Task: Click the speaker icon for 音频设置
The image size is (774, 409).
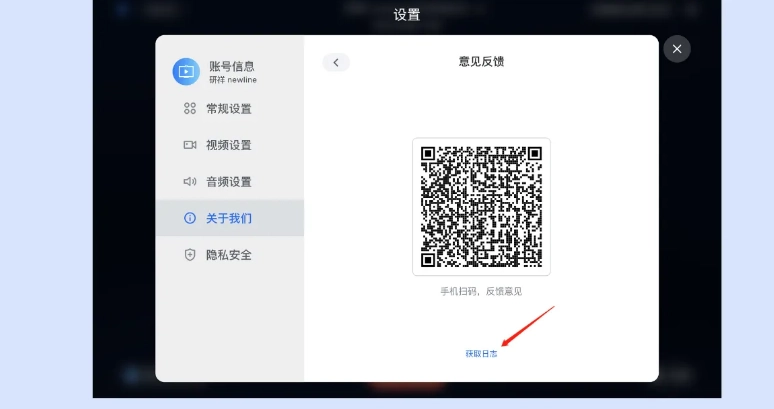Action: (190, 182)
